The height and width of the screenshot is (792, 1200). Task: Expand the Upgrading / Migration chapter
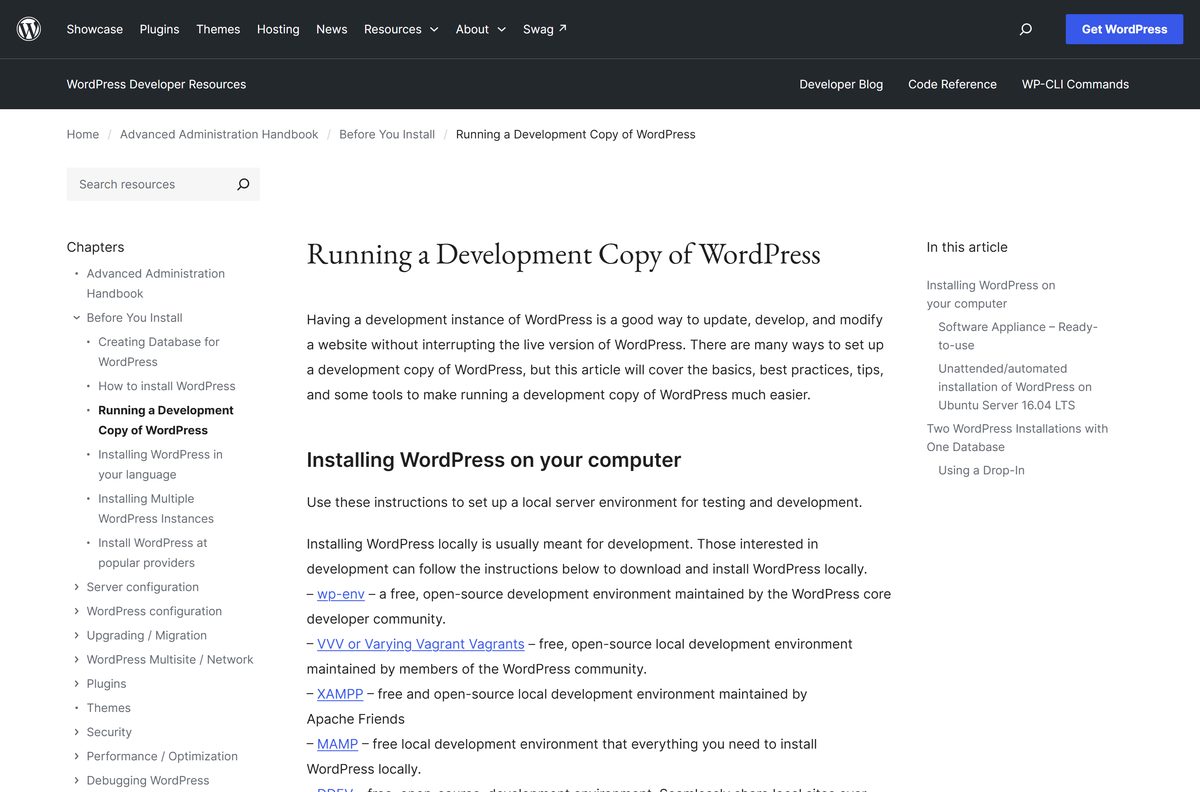(x=77, y=635)
